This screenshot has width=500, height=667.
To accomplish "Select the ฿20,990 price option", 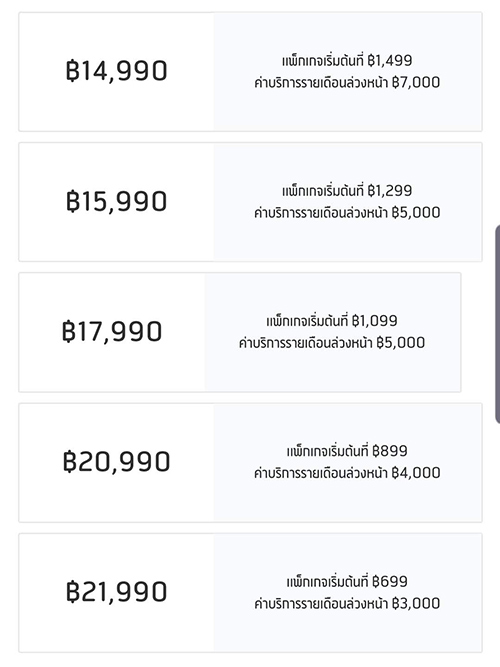I will [x=250, y=463].
